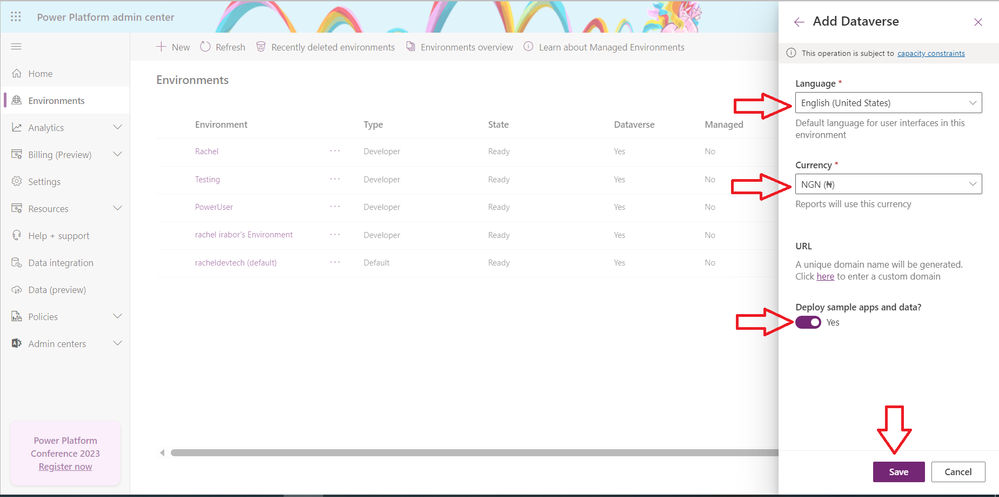Screen dimensions: 999x497
Task: Click the Home house icon
Action: (17, 74)
